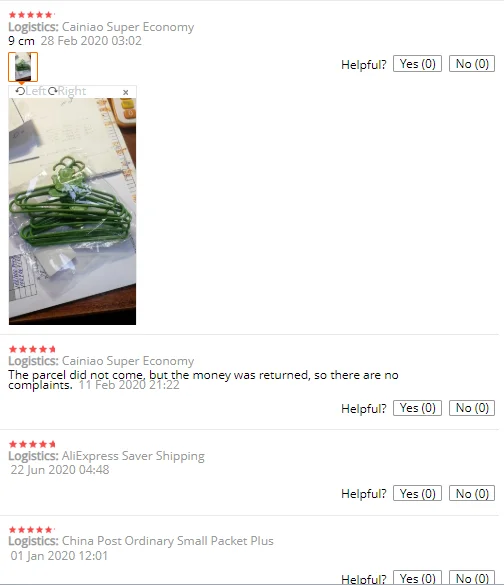
Task: Click the star rating above the parcel review
Action: click(x=32, y=349)
